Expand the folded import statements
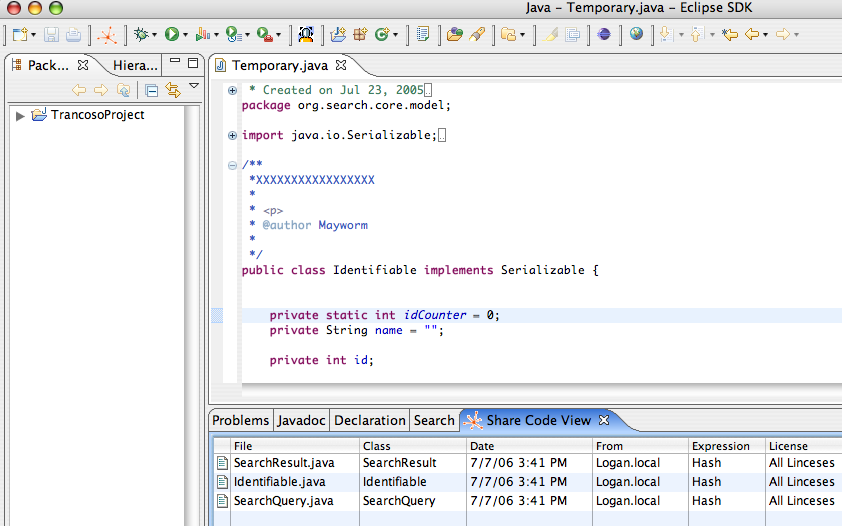 [232, 135]
